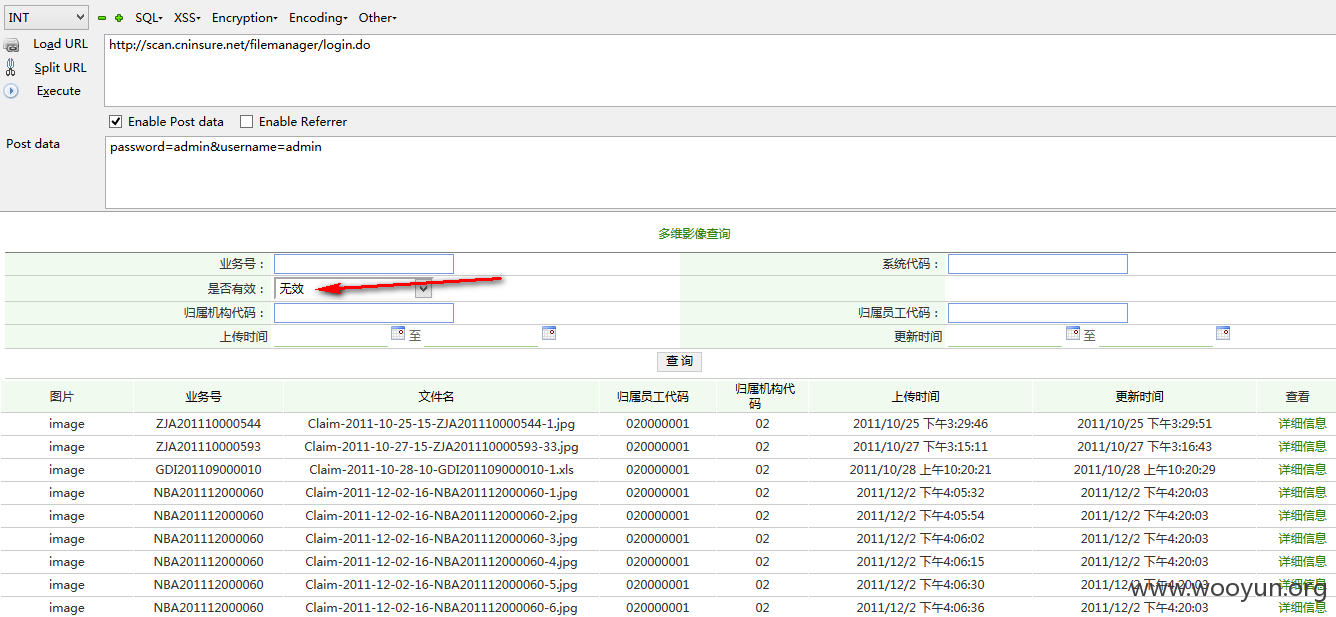Click upload time 2011/10/25 下午3:29:46
The height and width of the screenshot is (617, 1336).
(x=921, y=424)
